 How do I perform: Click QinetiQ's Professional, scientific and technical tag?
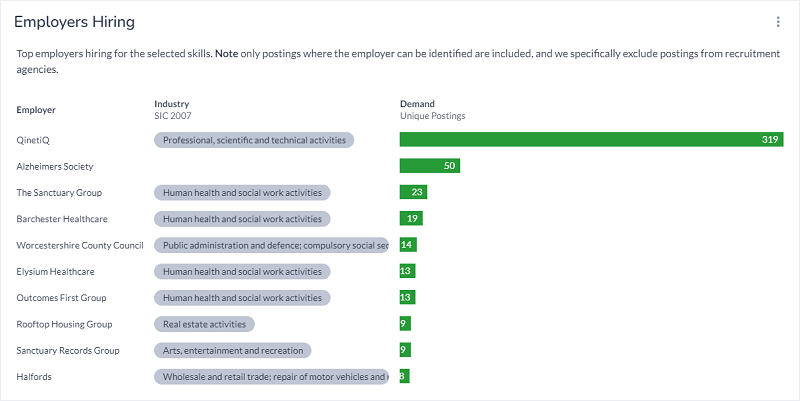[254, 140]
